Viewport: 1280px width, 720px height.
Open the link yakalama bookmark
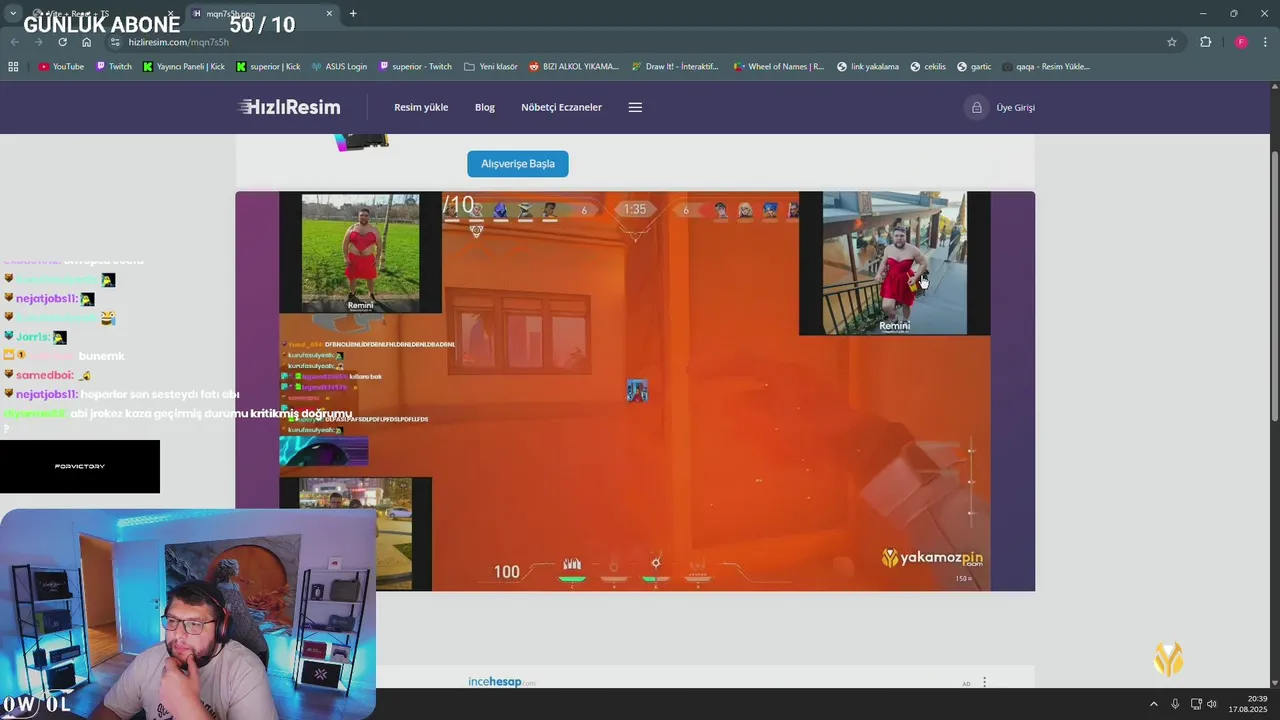tap(867, 67)
